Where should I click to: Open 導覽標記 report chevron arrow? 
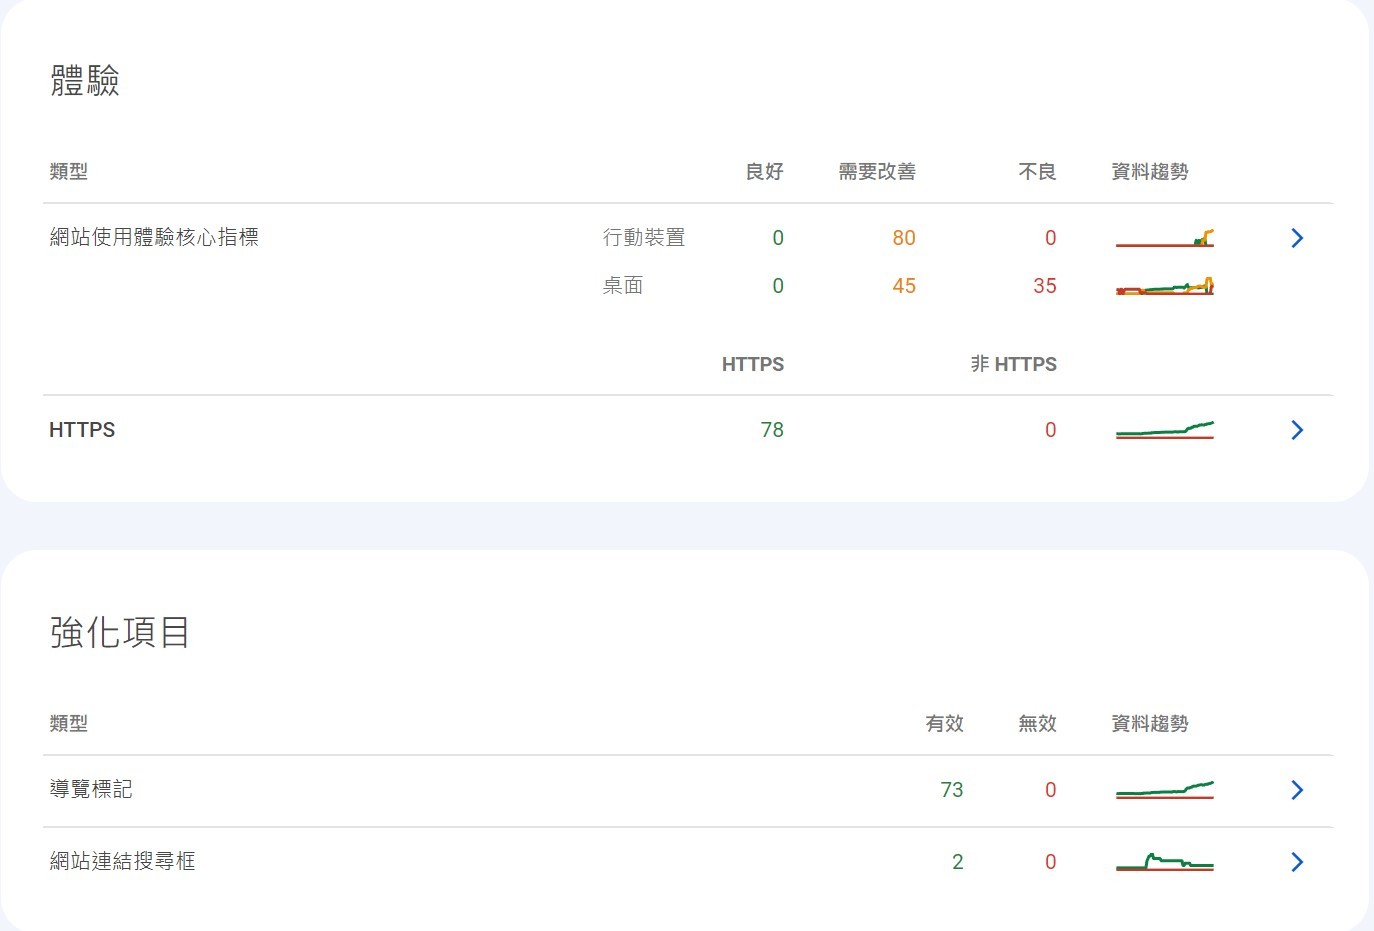click(1297, 790)
